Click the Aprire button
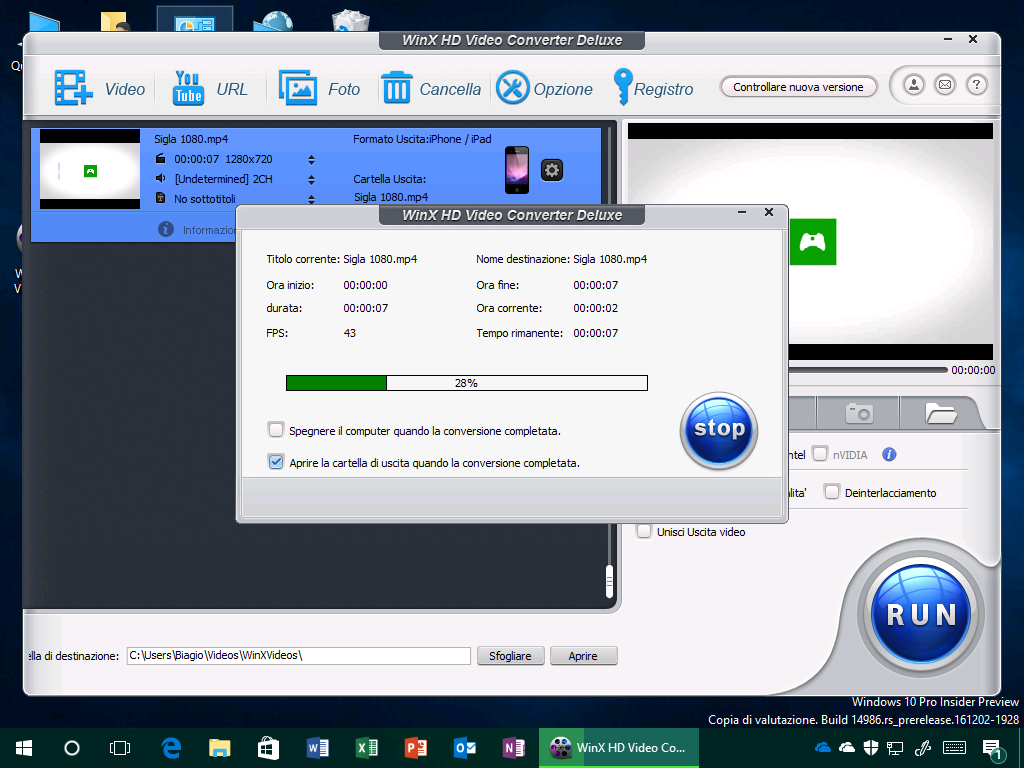 coord(583,656)
